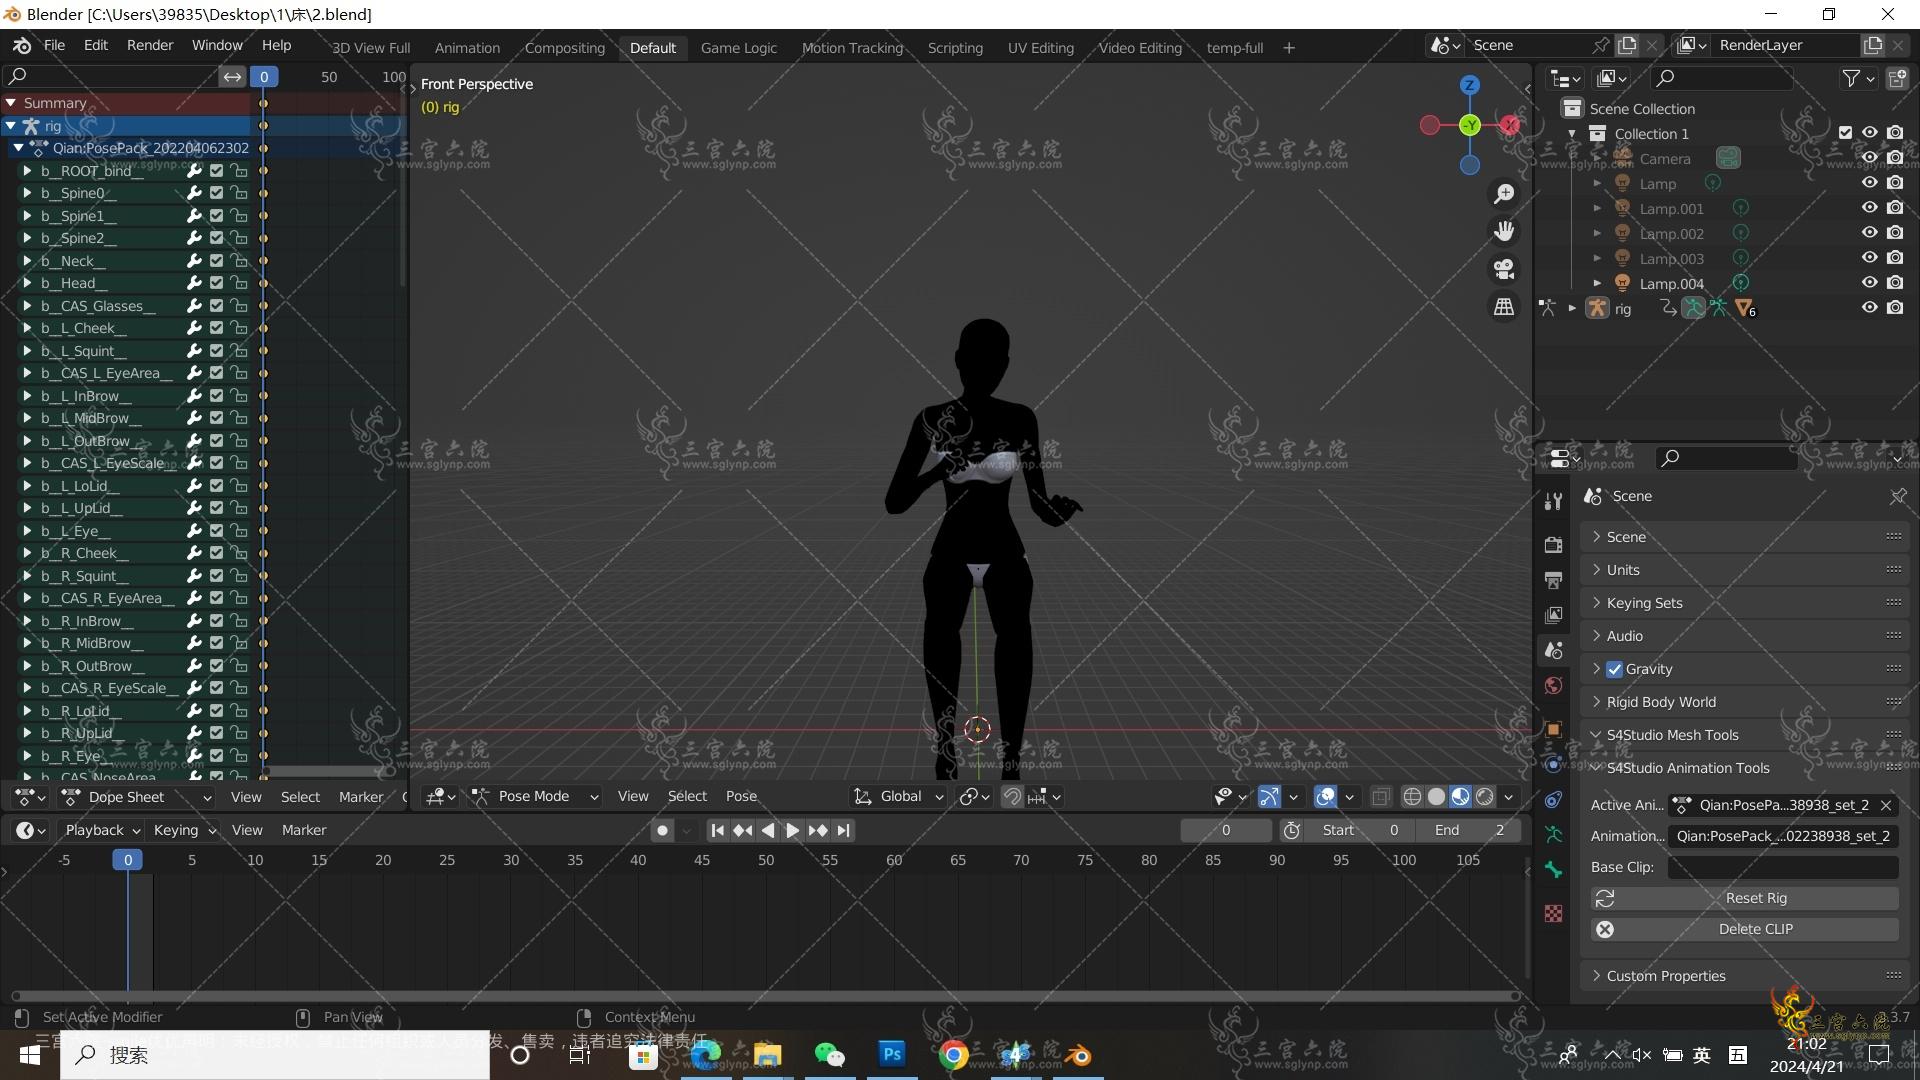The height and width of the screenshot is (1080, 1920).
Task: Play the animation forward
Action: click(792, 830)
